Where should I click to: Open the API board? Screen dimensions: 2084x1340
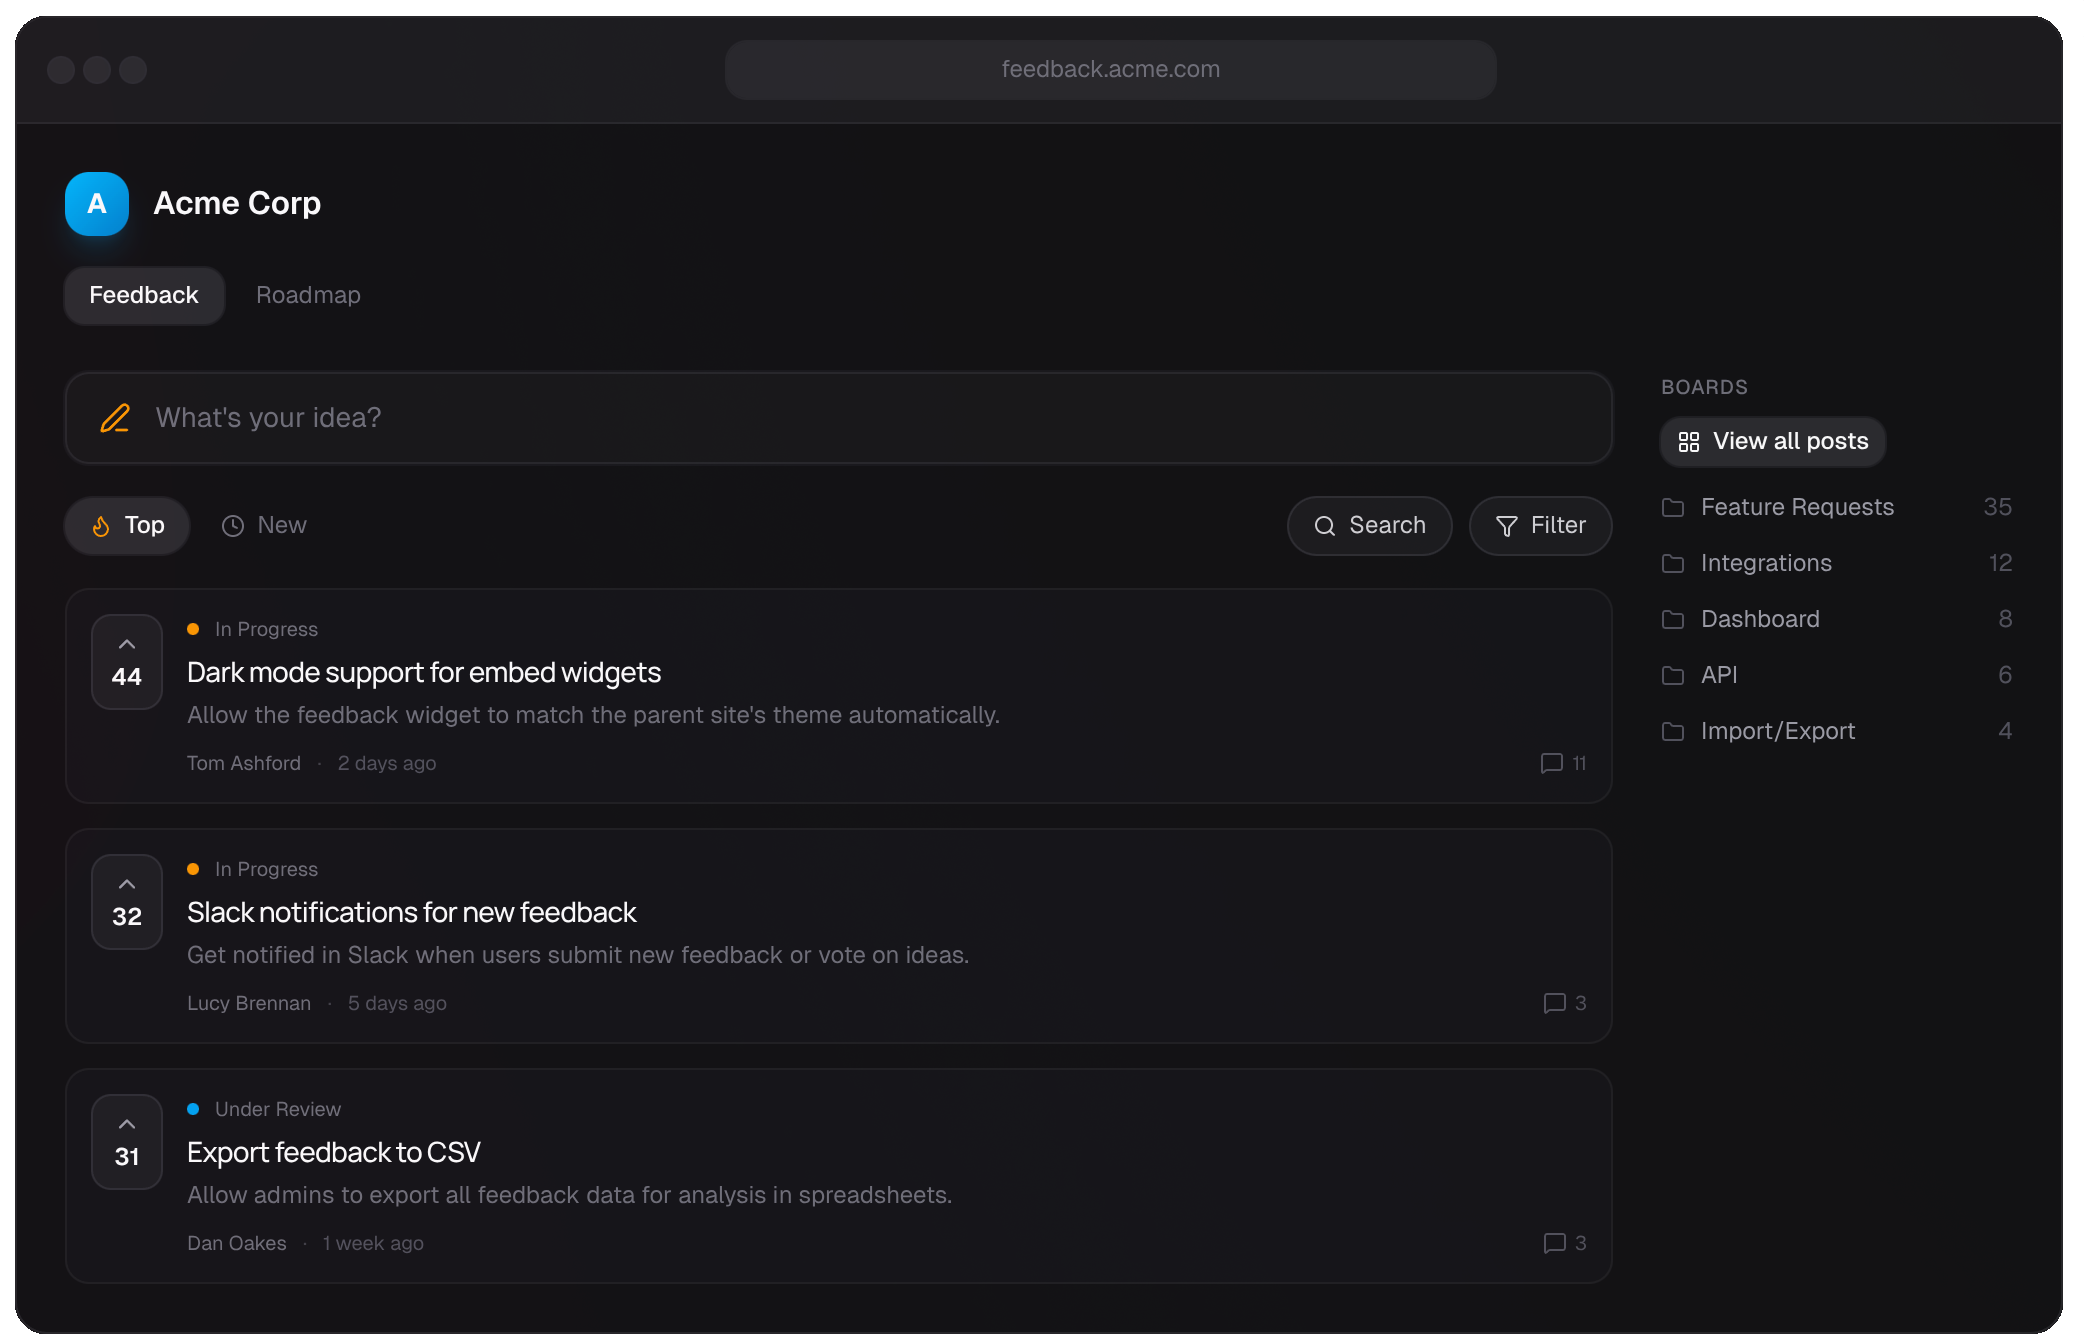(x=1718, y=675)
